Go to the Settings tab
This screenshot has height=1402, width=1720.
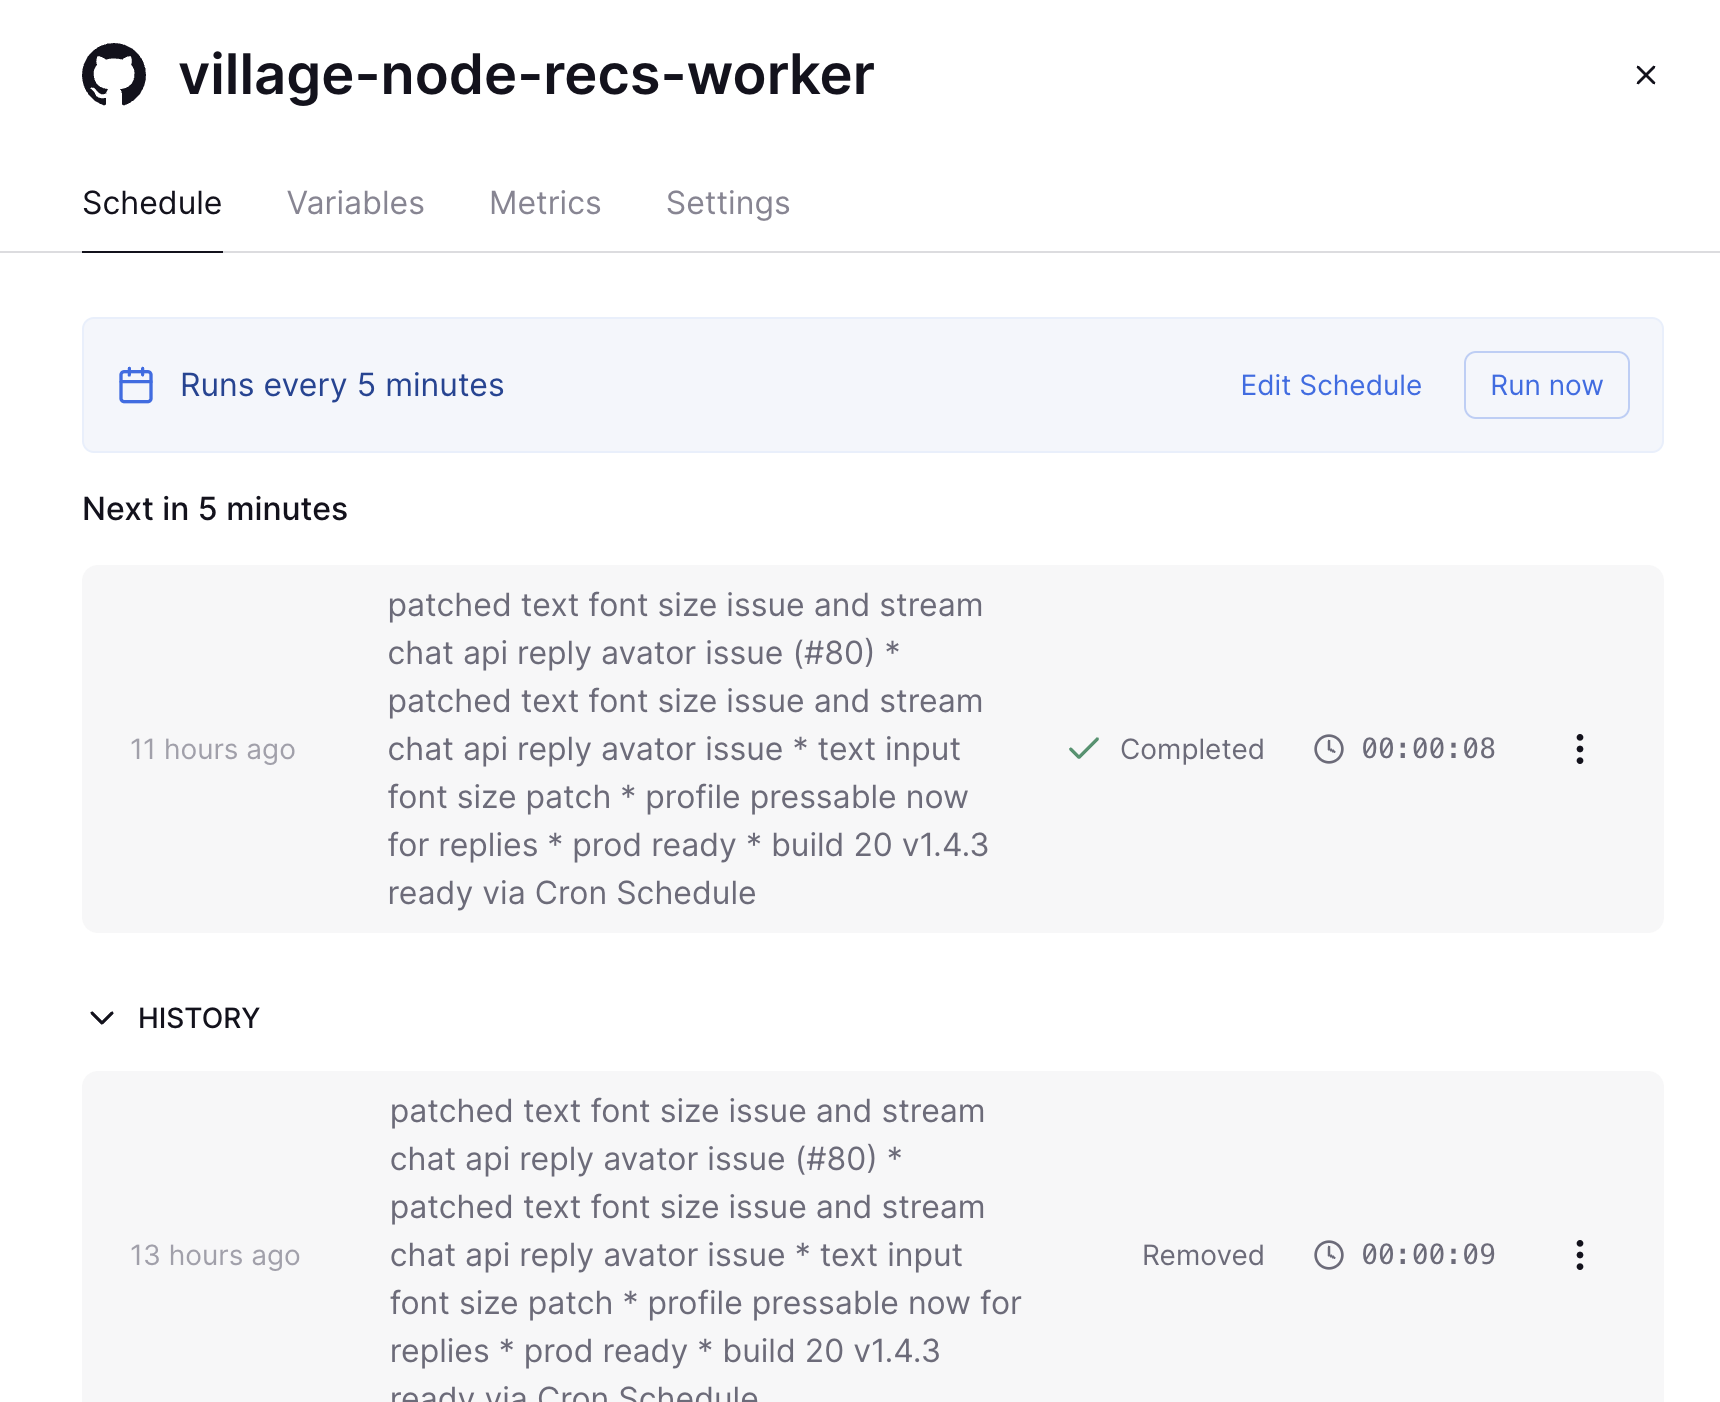point(728,203)
